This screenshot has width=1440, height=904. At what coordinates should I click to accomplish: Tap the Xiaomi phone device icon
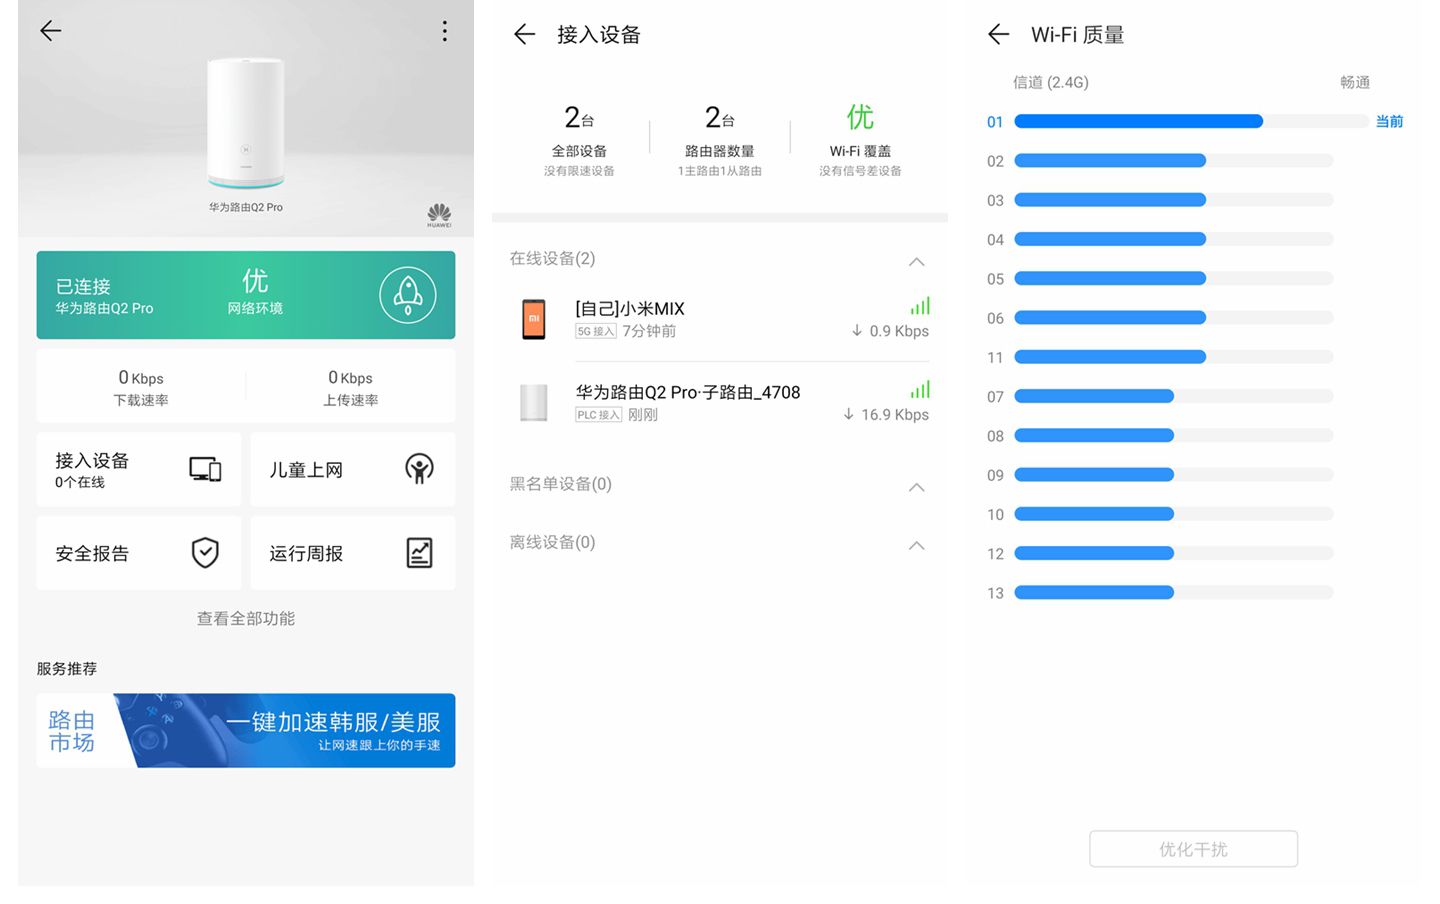[534, 320]
